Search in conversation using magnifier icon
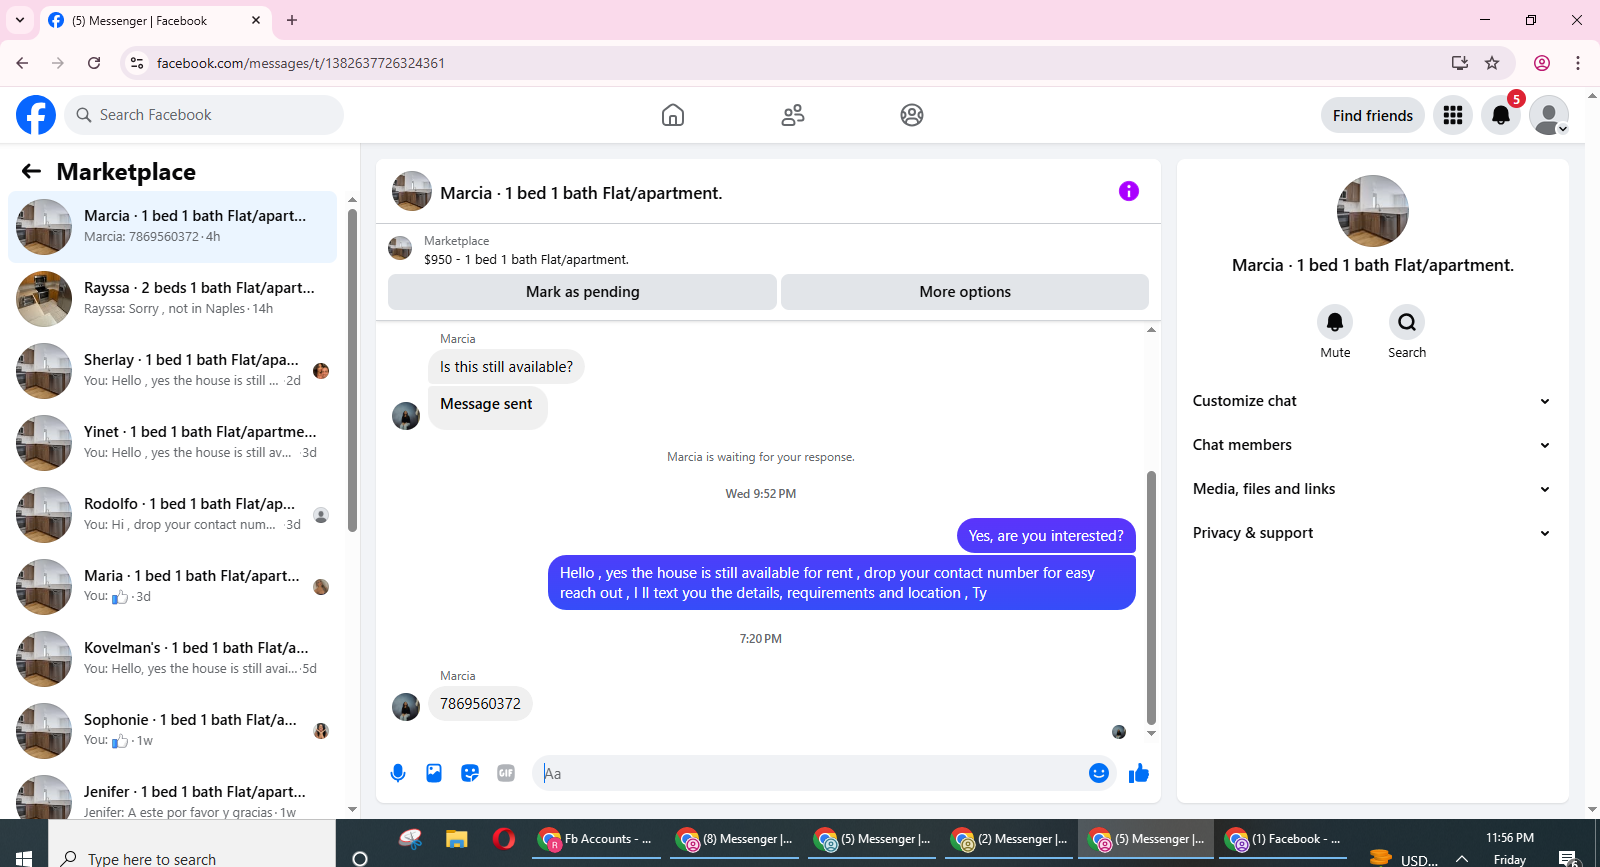Screen dimensions: 1600x867 pos(1407,322)
